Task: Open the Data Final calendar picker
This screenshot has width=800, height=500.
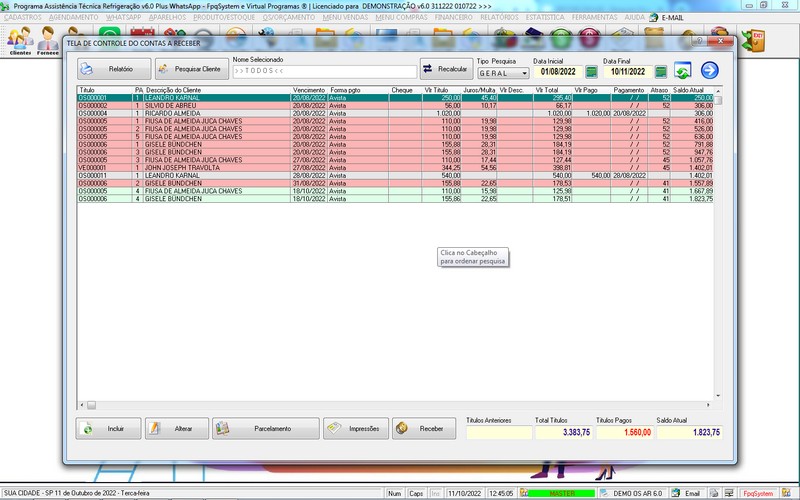Action: pos(661,72)
